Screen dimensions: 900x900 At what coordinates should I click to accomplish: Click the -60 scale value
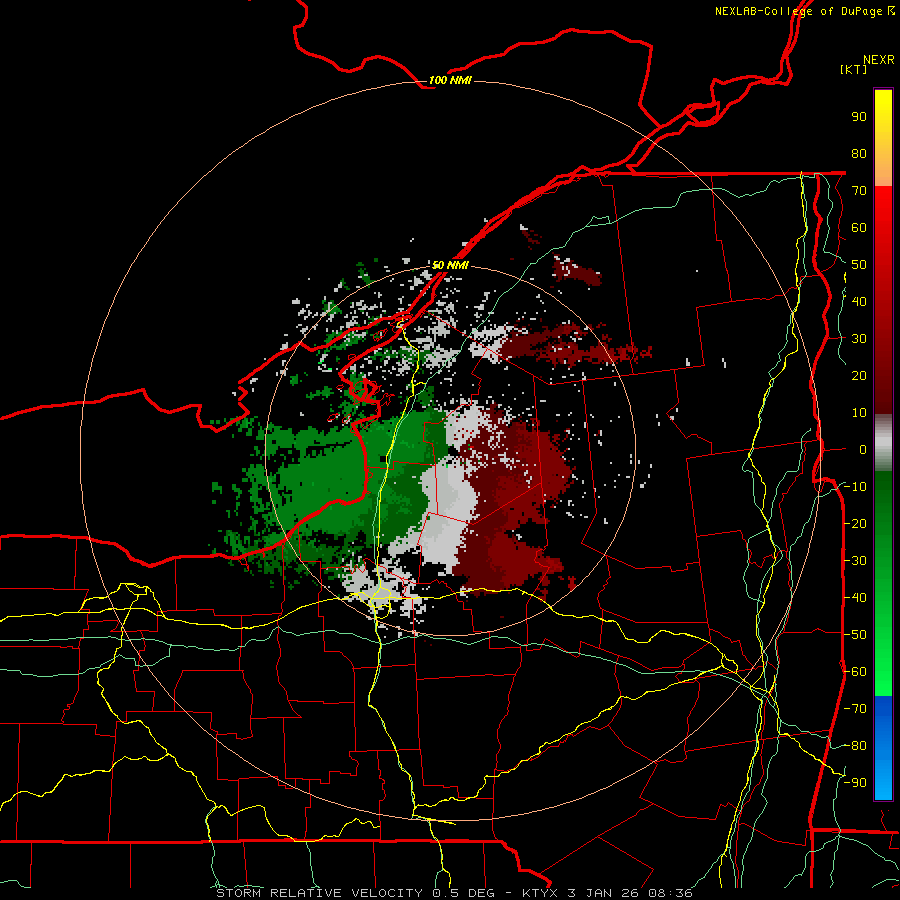point(855,672)
